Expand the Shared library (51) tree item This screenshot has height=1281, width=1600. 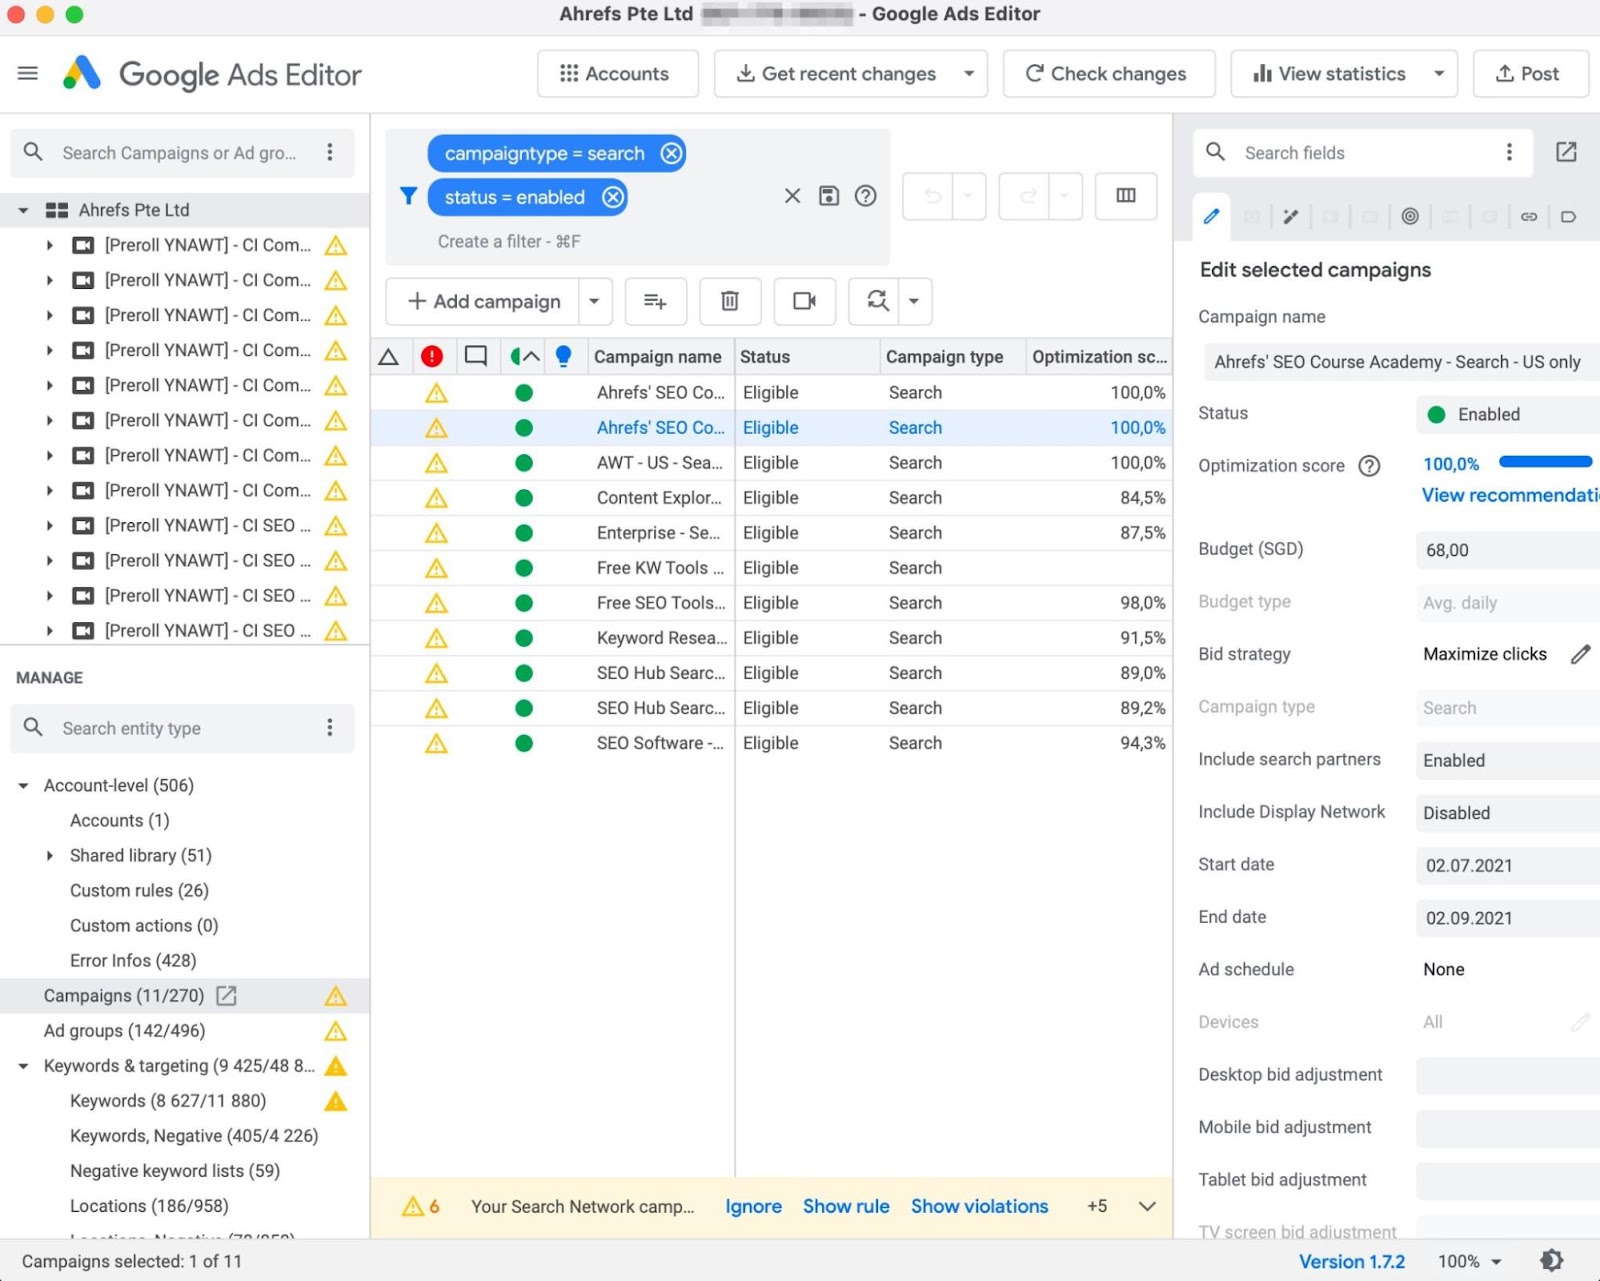click(x=50, y=856)
